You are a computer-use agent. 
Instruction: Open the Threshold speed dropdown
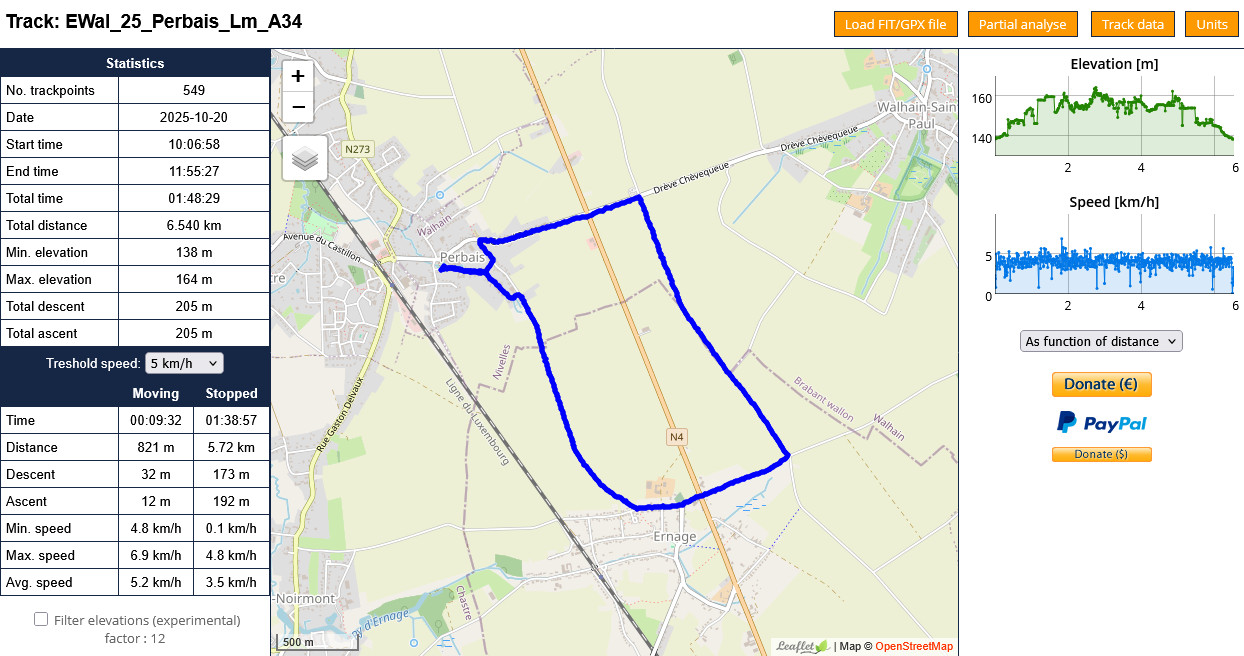(x=184, y=363)
